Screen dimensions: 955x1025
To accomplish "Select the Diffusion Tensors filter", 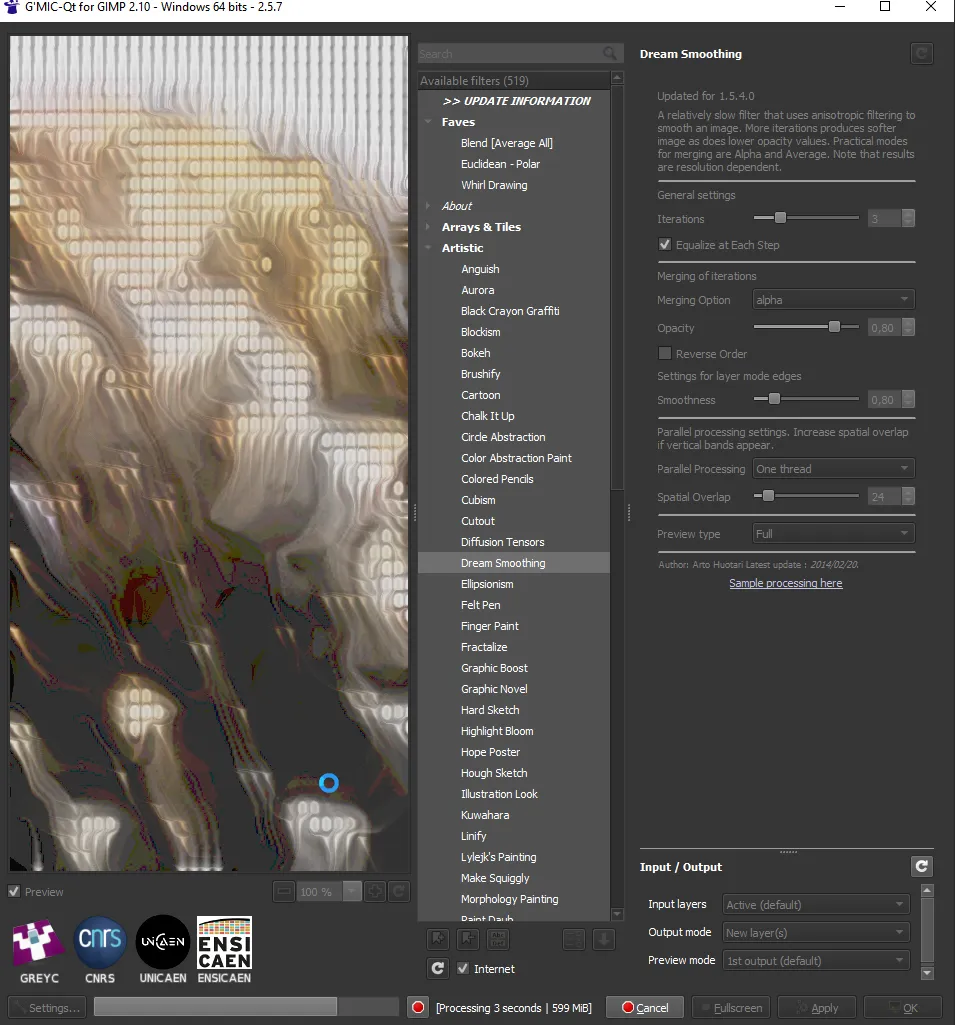I will (x=502, y=542).
